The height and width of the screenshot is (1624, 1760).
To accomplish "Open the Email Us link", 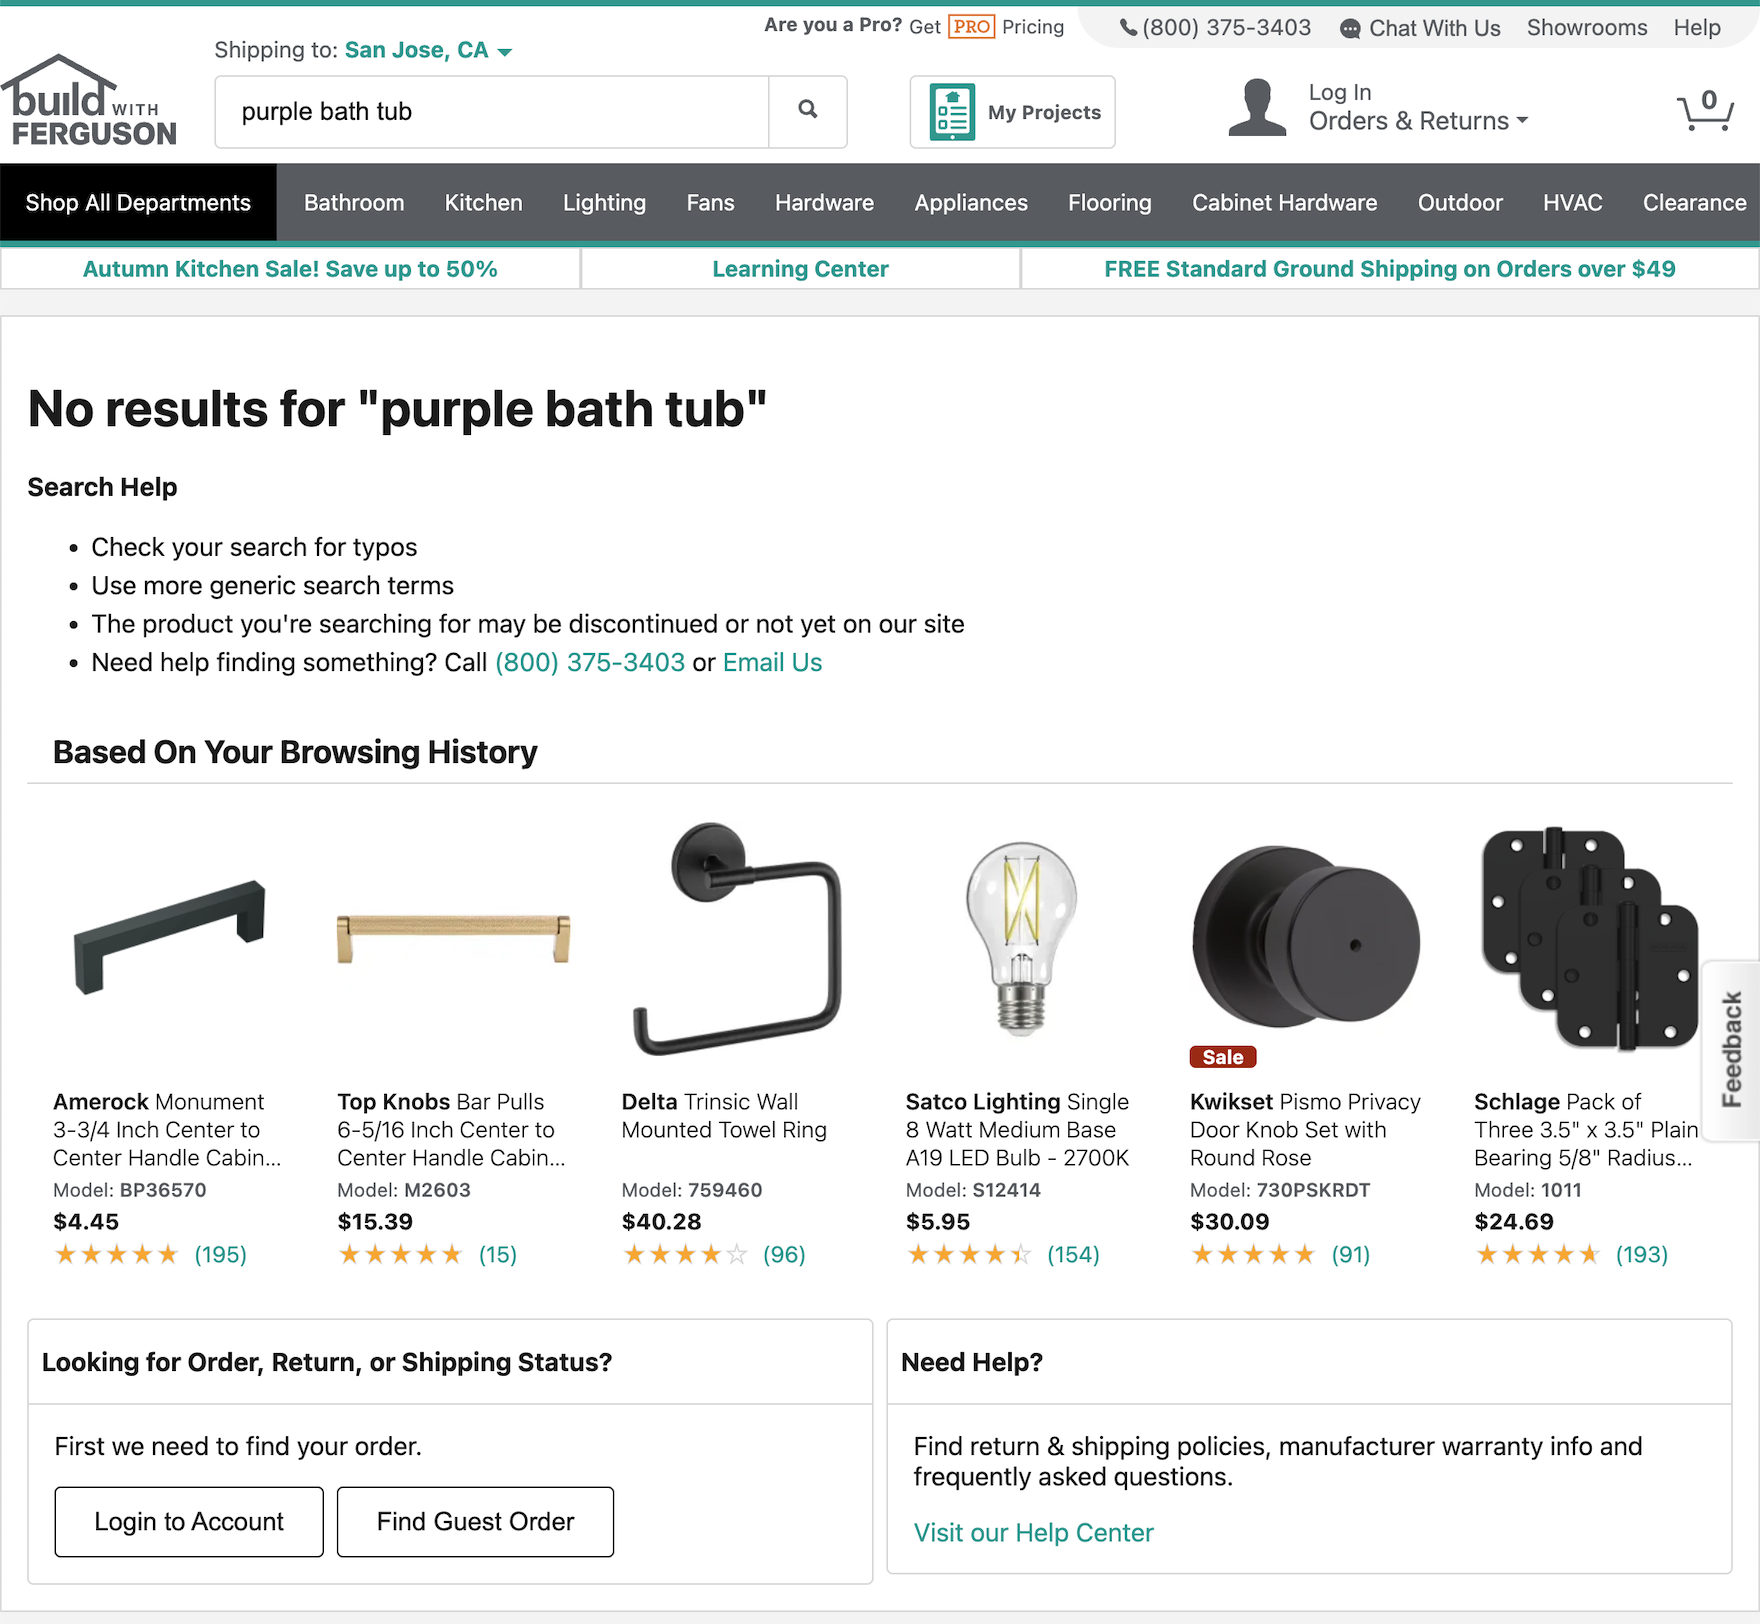I will click(772, 663).
